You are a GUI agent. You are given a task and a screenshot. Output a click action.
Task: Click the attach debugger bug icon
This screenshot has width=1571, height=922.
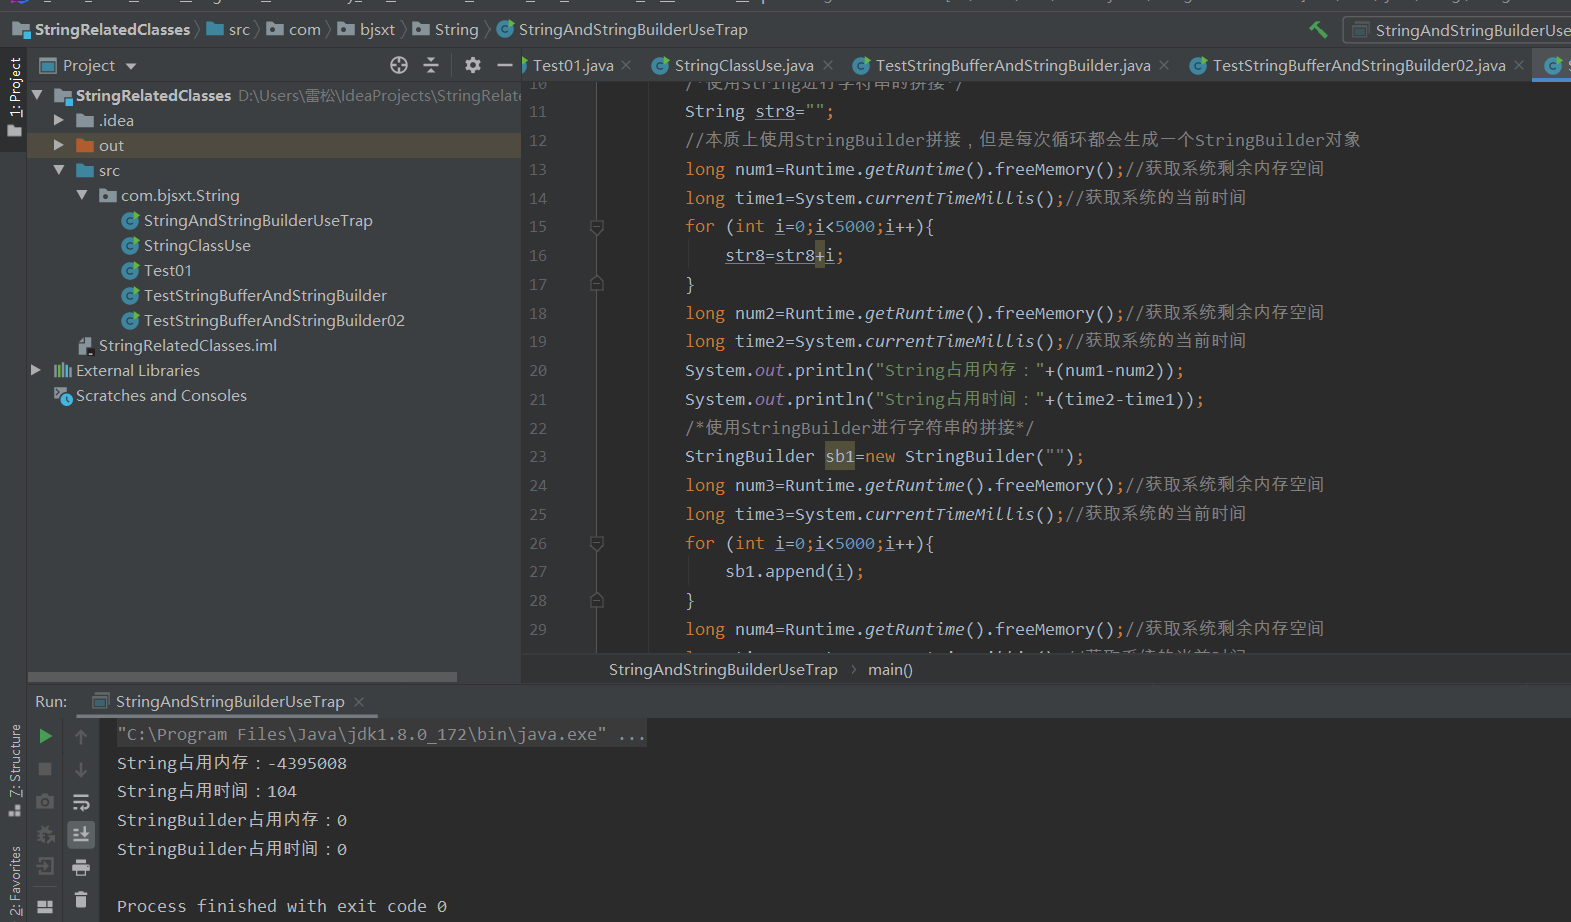(45, 834)
